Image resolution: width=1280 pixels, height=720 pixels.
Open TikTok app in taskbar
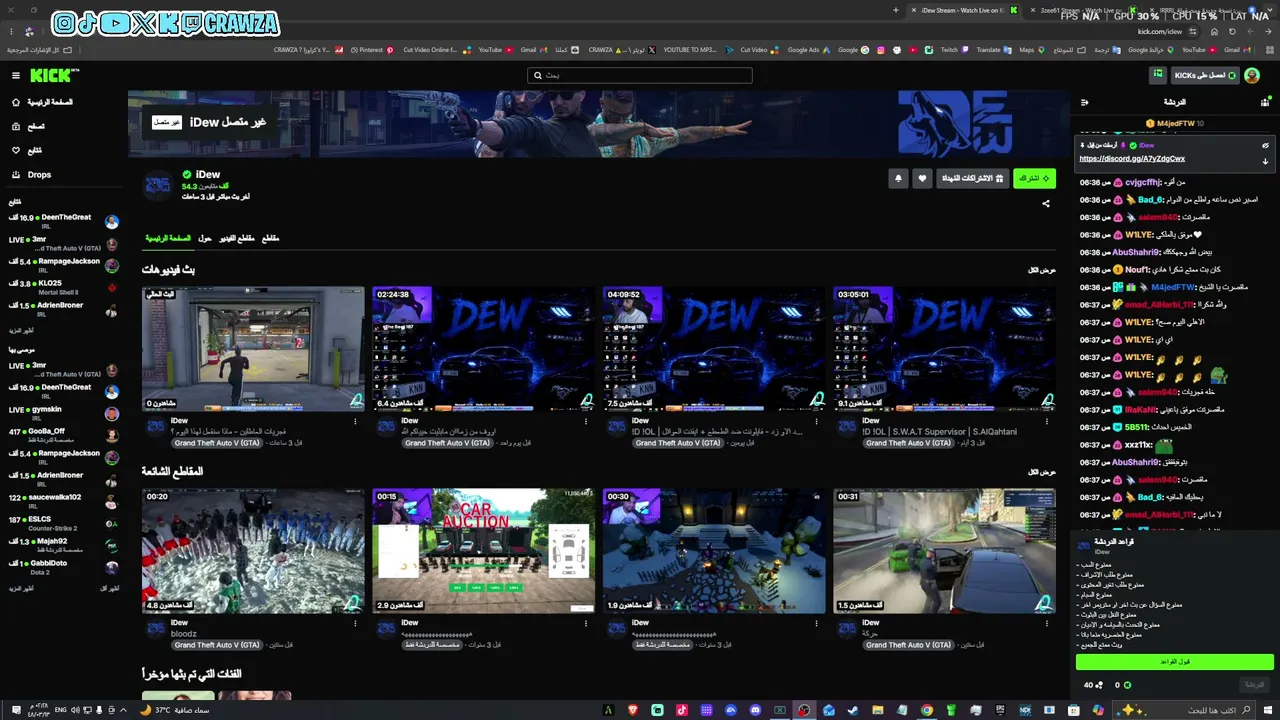[681, 710]
